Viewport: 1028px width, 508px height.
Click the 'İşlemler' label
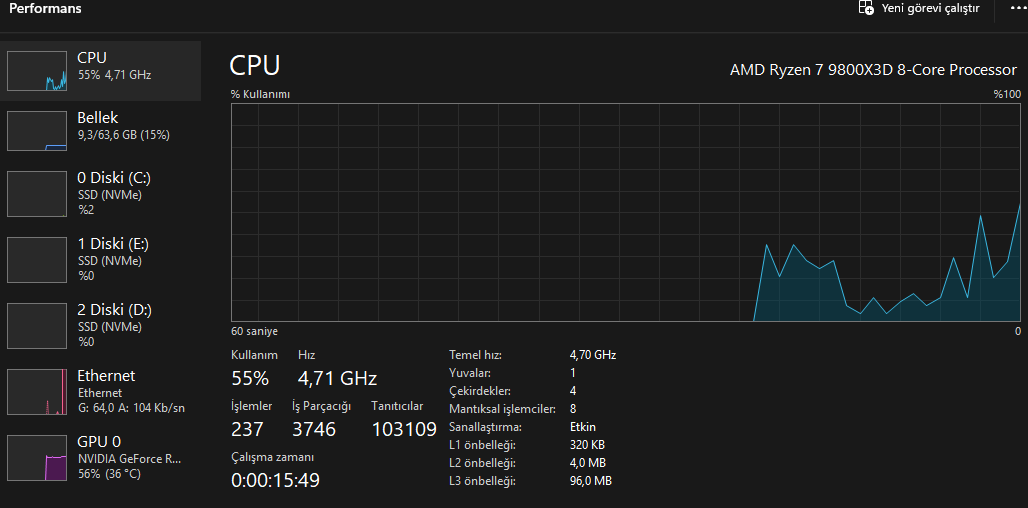click(x=252, y=406)
